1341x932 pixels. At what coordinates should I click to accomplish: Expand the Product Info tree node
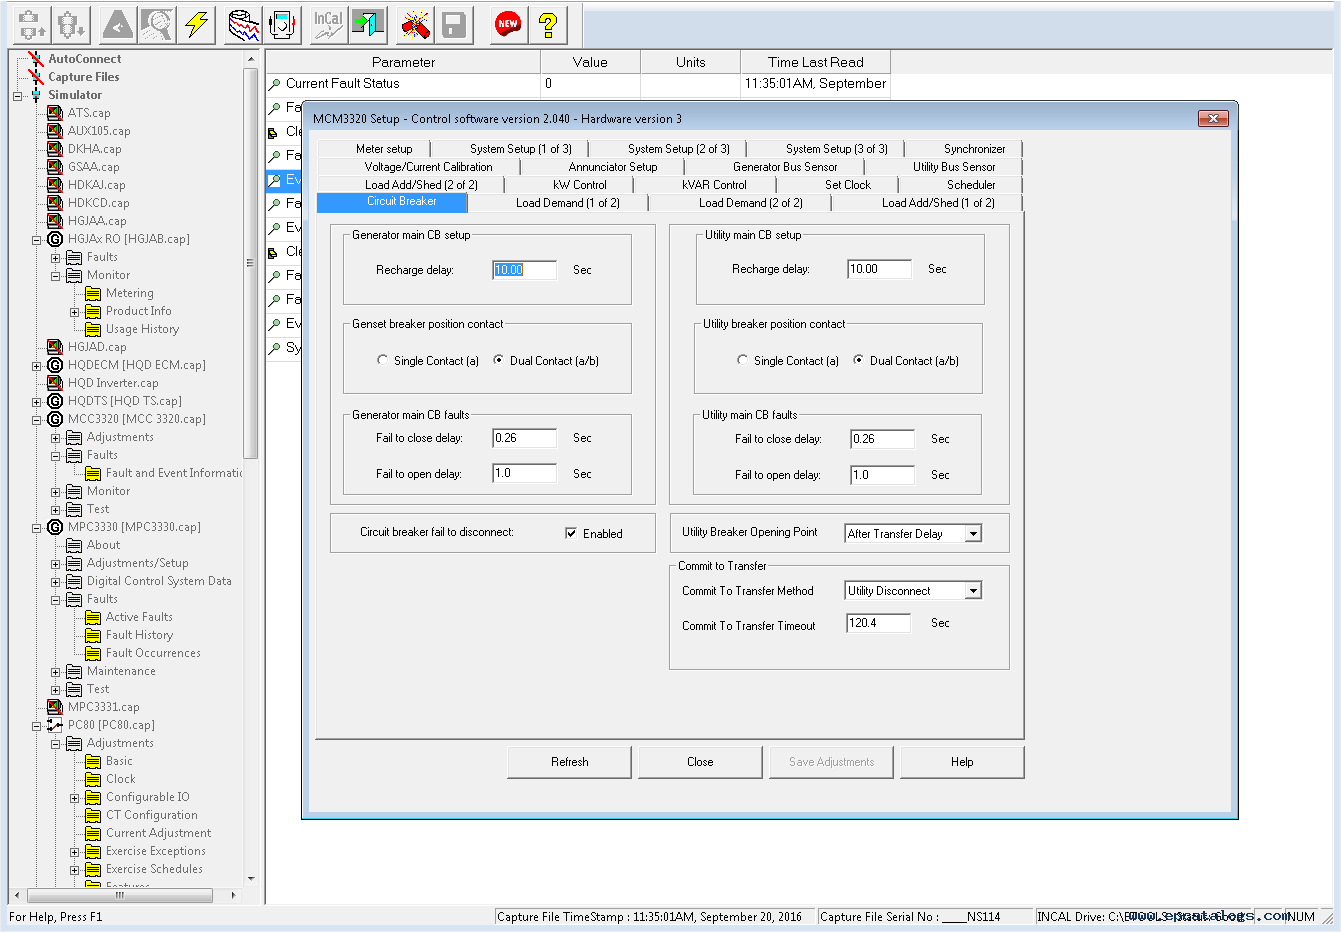point(74,312)
